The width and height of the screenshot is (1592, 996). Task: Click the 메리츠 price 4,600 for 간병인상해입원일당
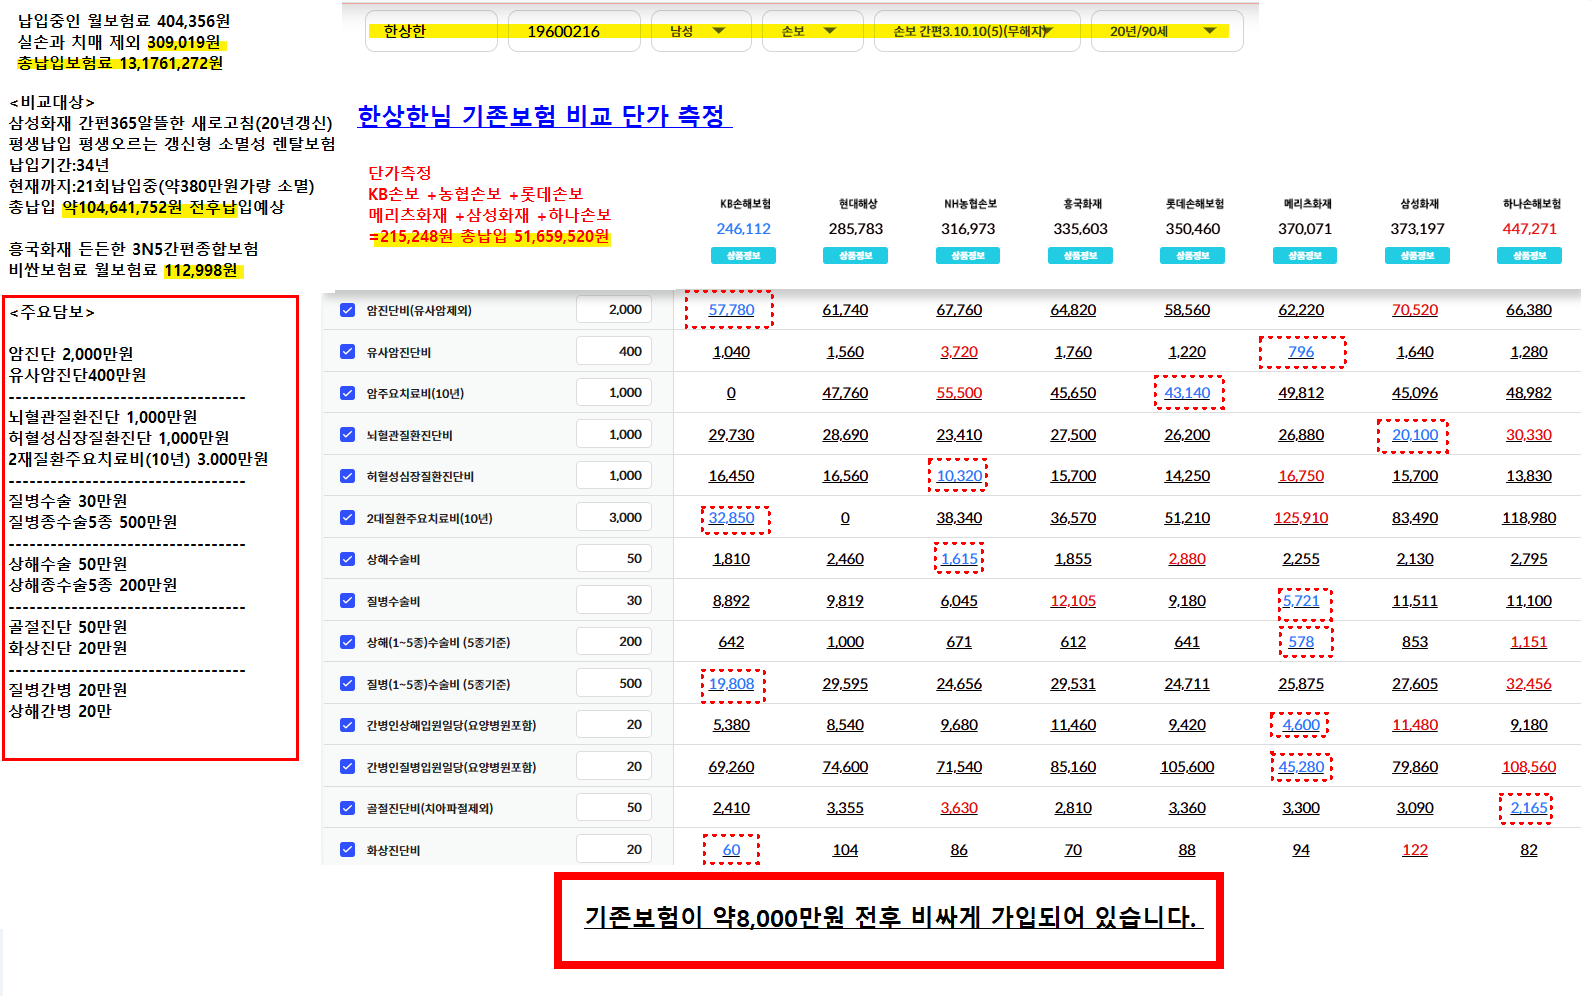[1301, 725]
